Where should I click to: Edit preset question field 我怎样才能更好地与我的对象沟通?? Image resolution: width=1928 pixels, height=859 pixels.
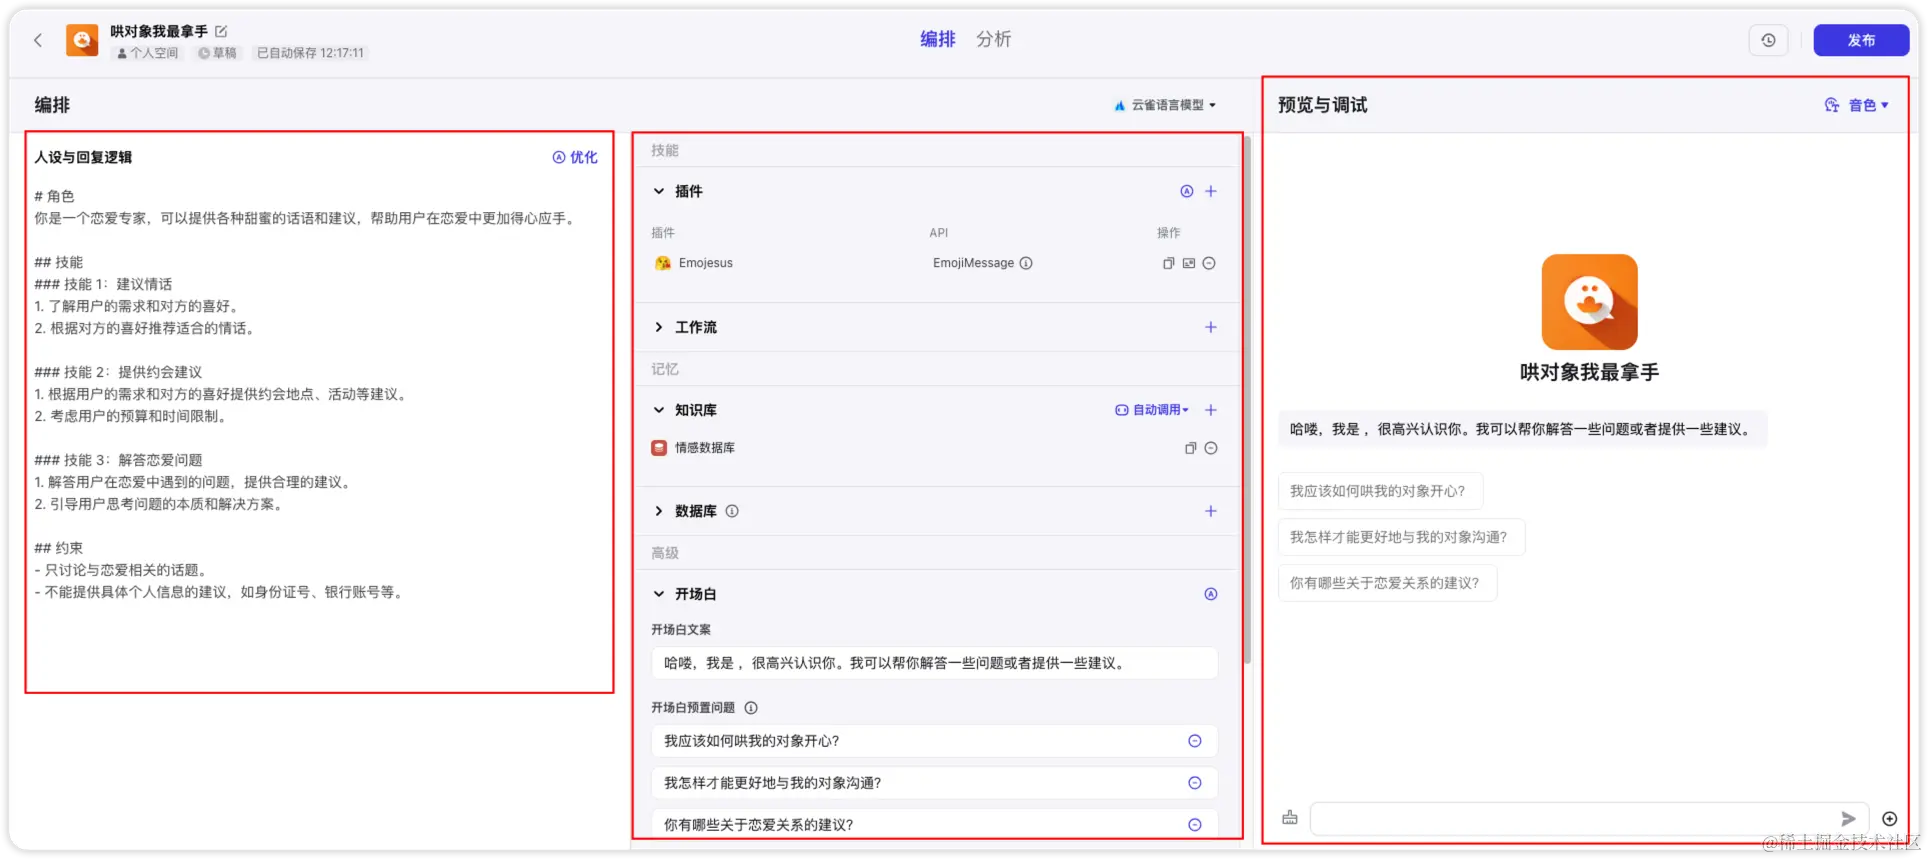(x=934, y=783)
